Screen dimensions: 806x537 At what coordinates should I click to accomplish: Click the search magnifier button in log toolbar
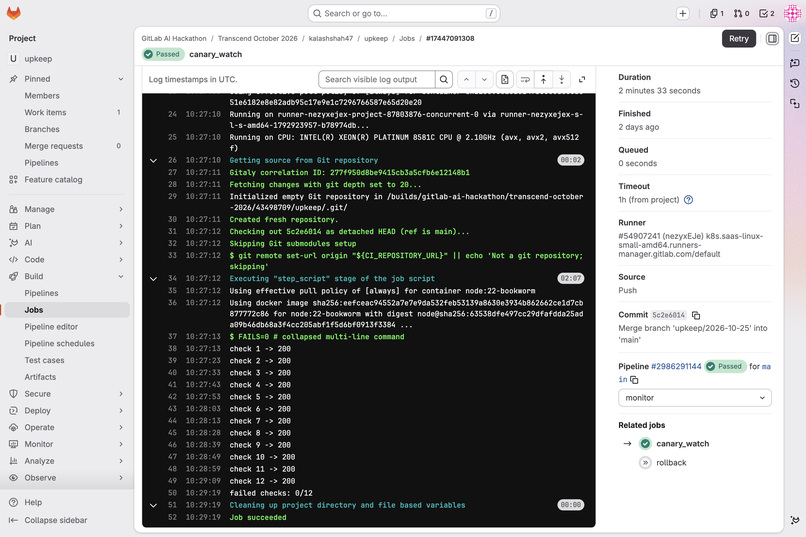[444, 80]
